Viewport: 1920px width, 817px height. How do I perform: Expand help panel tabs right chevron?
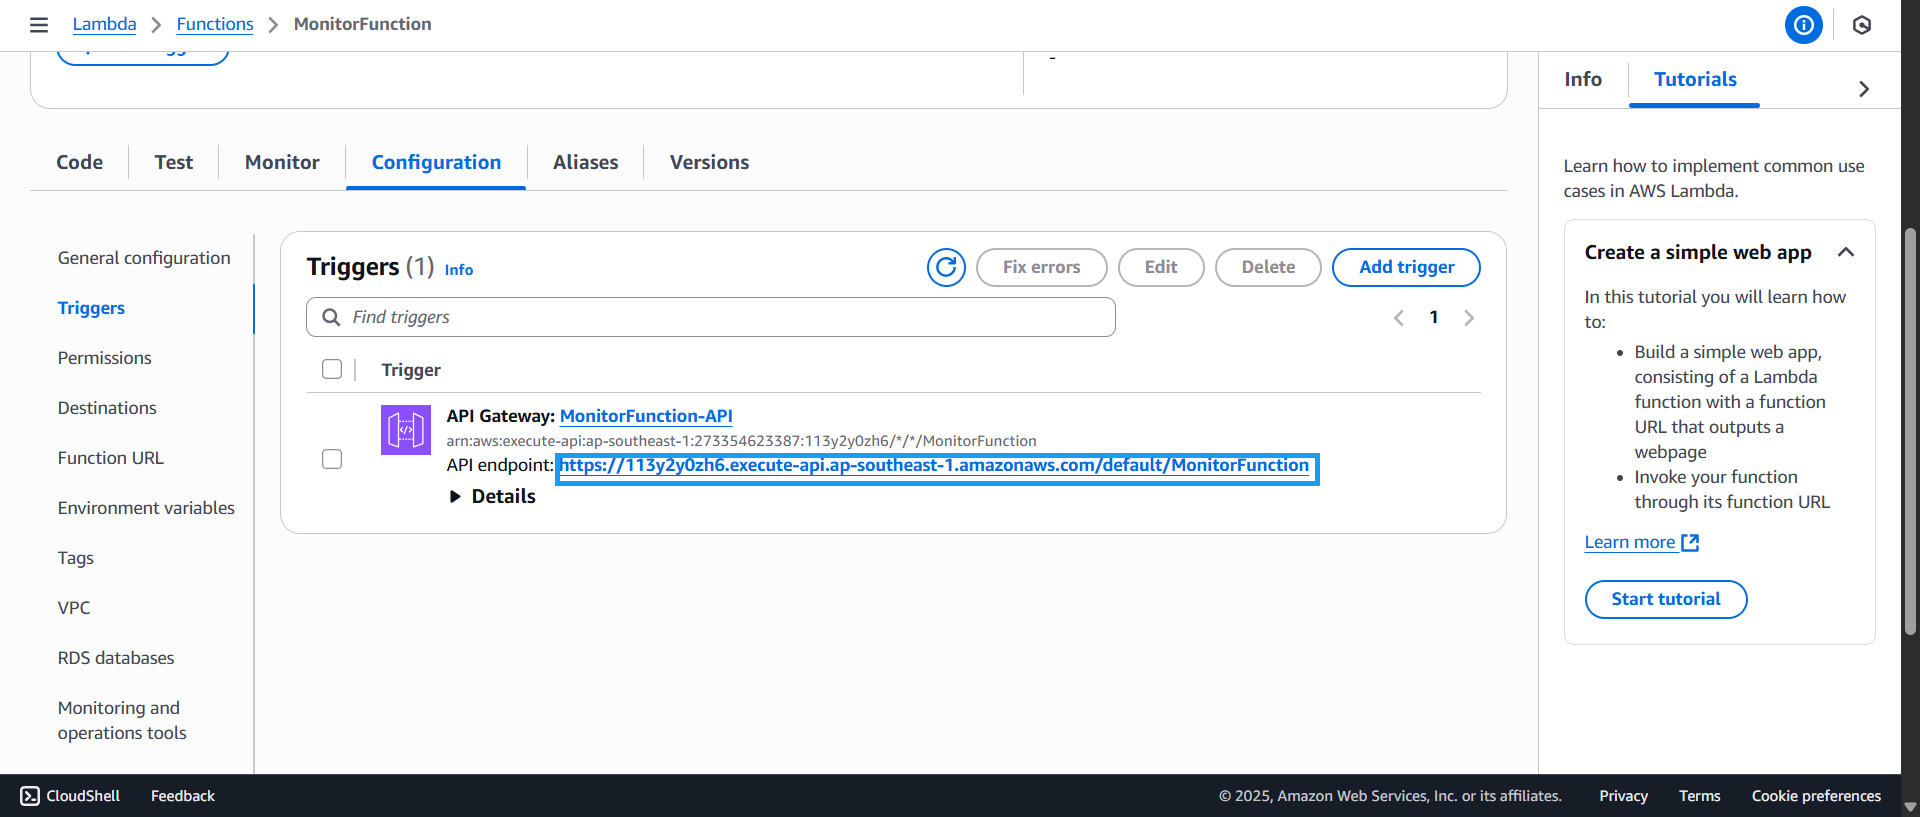pyautogui.click(x=1863, y=89)
